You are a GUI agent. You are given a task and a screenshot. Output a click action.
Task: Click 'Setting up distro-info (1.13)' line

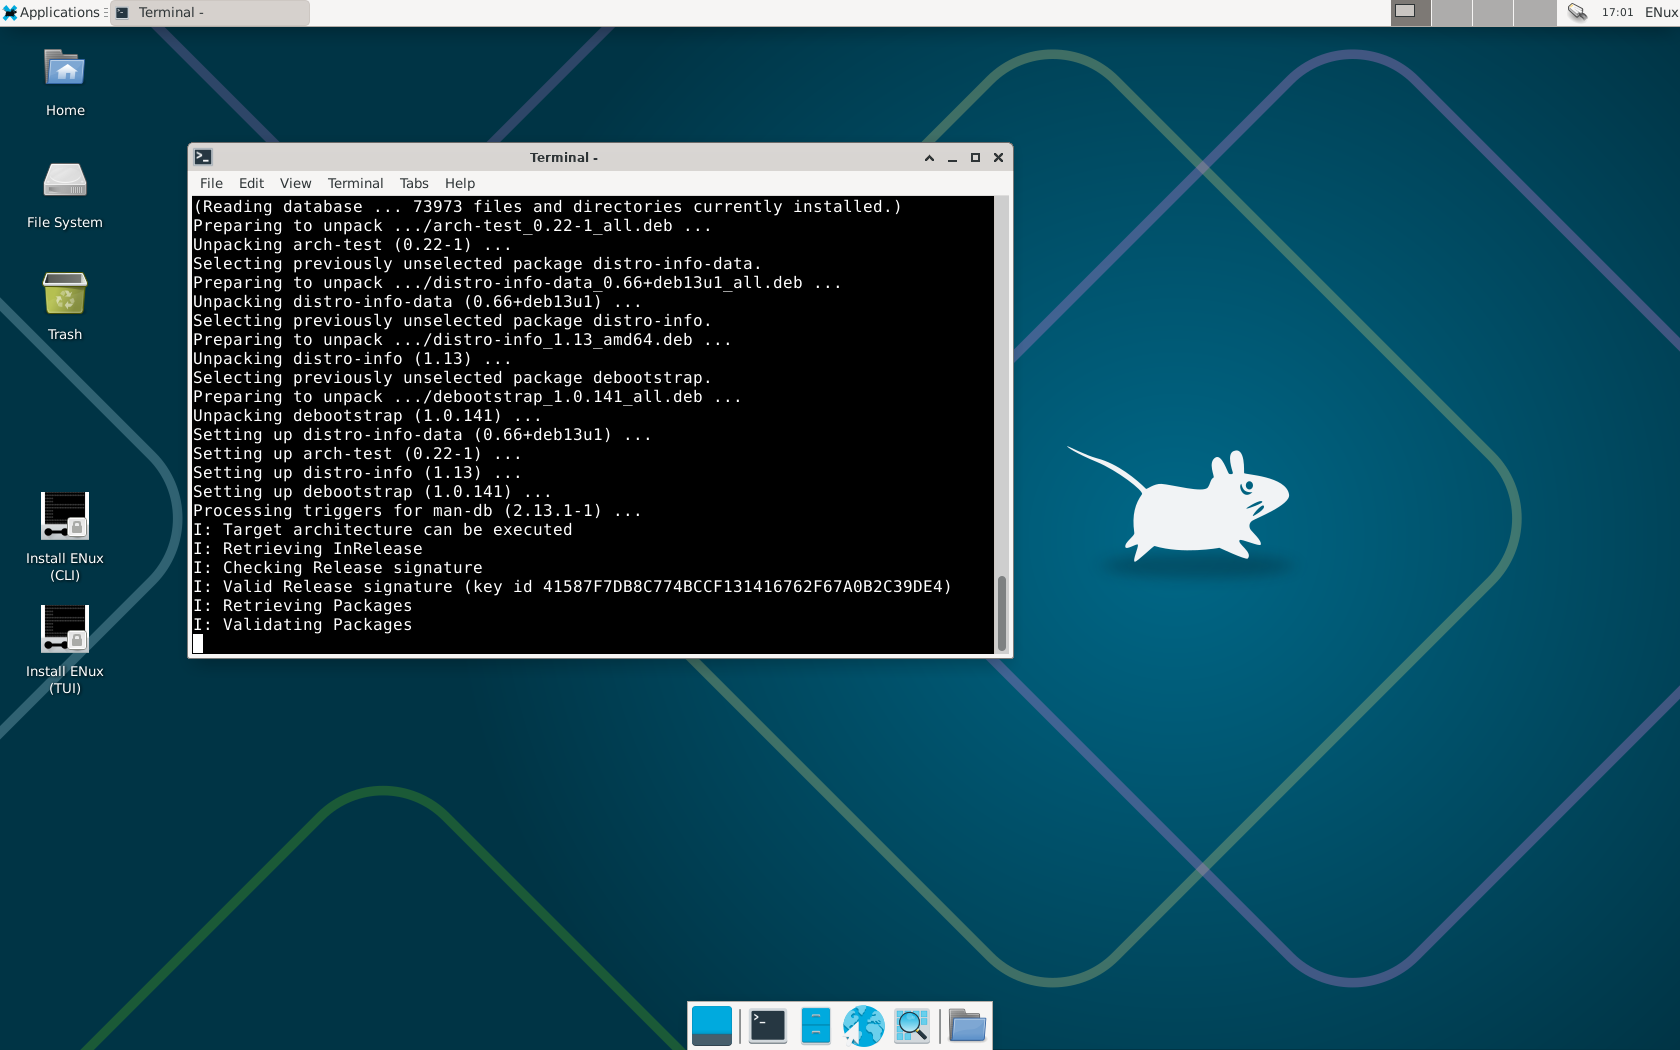(x=357, y=473)
